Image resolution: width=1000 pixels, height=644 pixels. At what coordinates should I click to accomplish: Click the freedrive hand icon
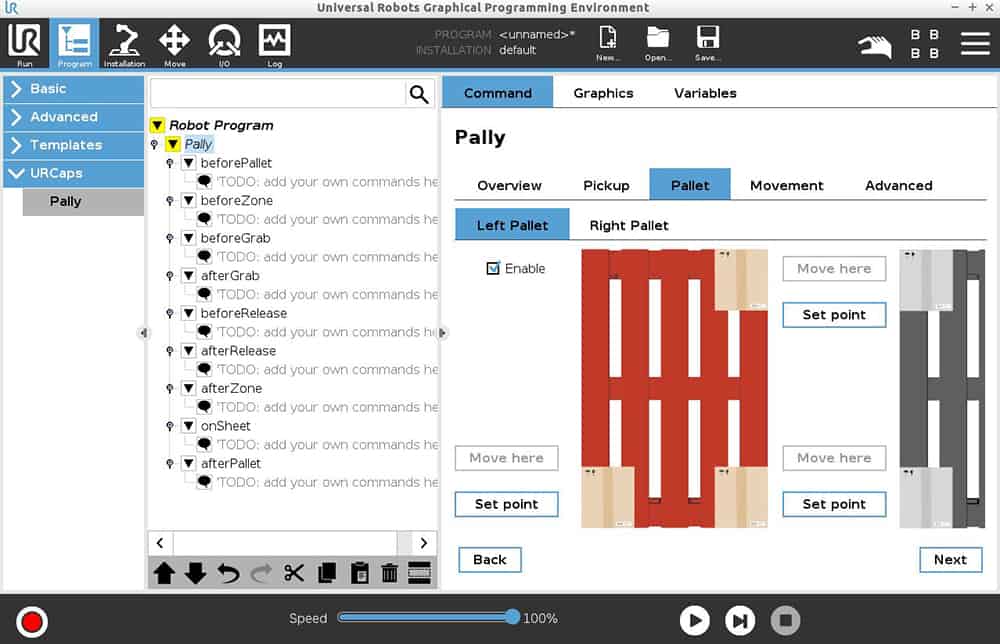874,46
